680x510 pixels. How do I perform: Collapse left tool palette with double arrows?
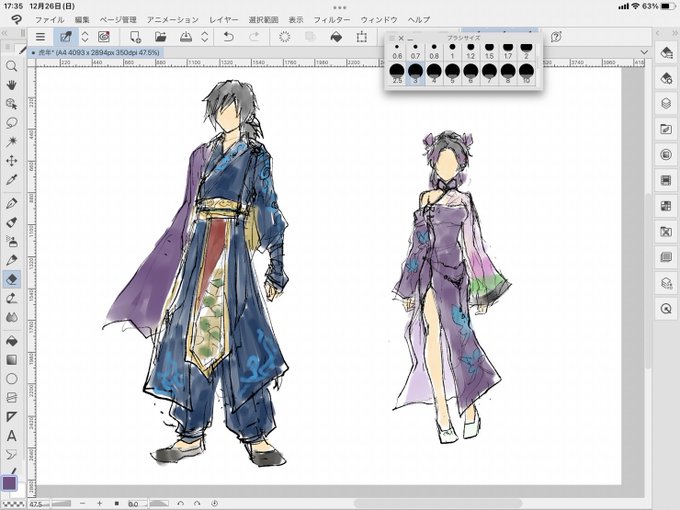(x=4, y=33)
